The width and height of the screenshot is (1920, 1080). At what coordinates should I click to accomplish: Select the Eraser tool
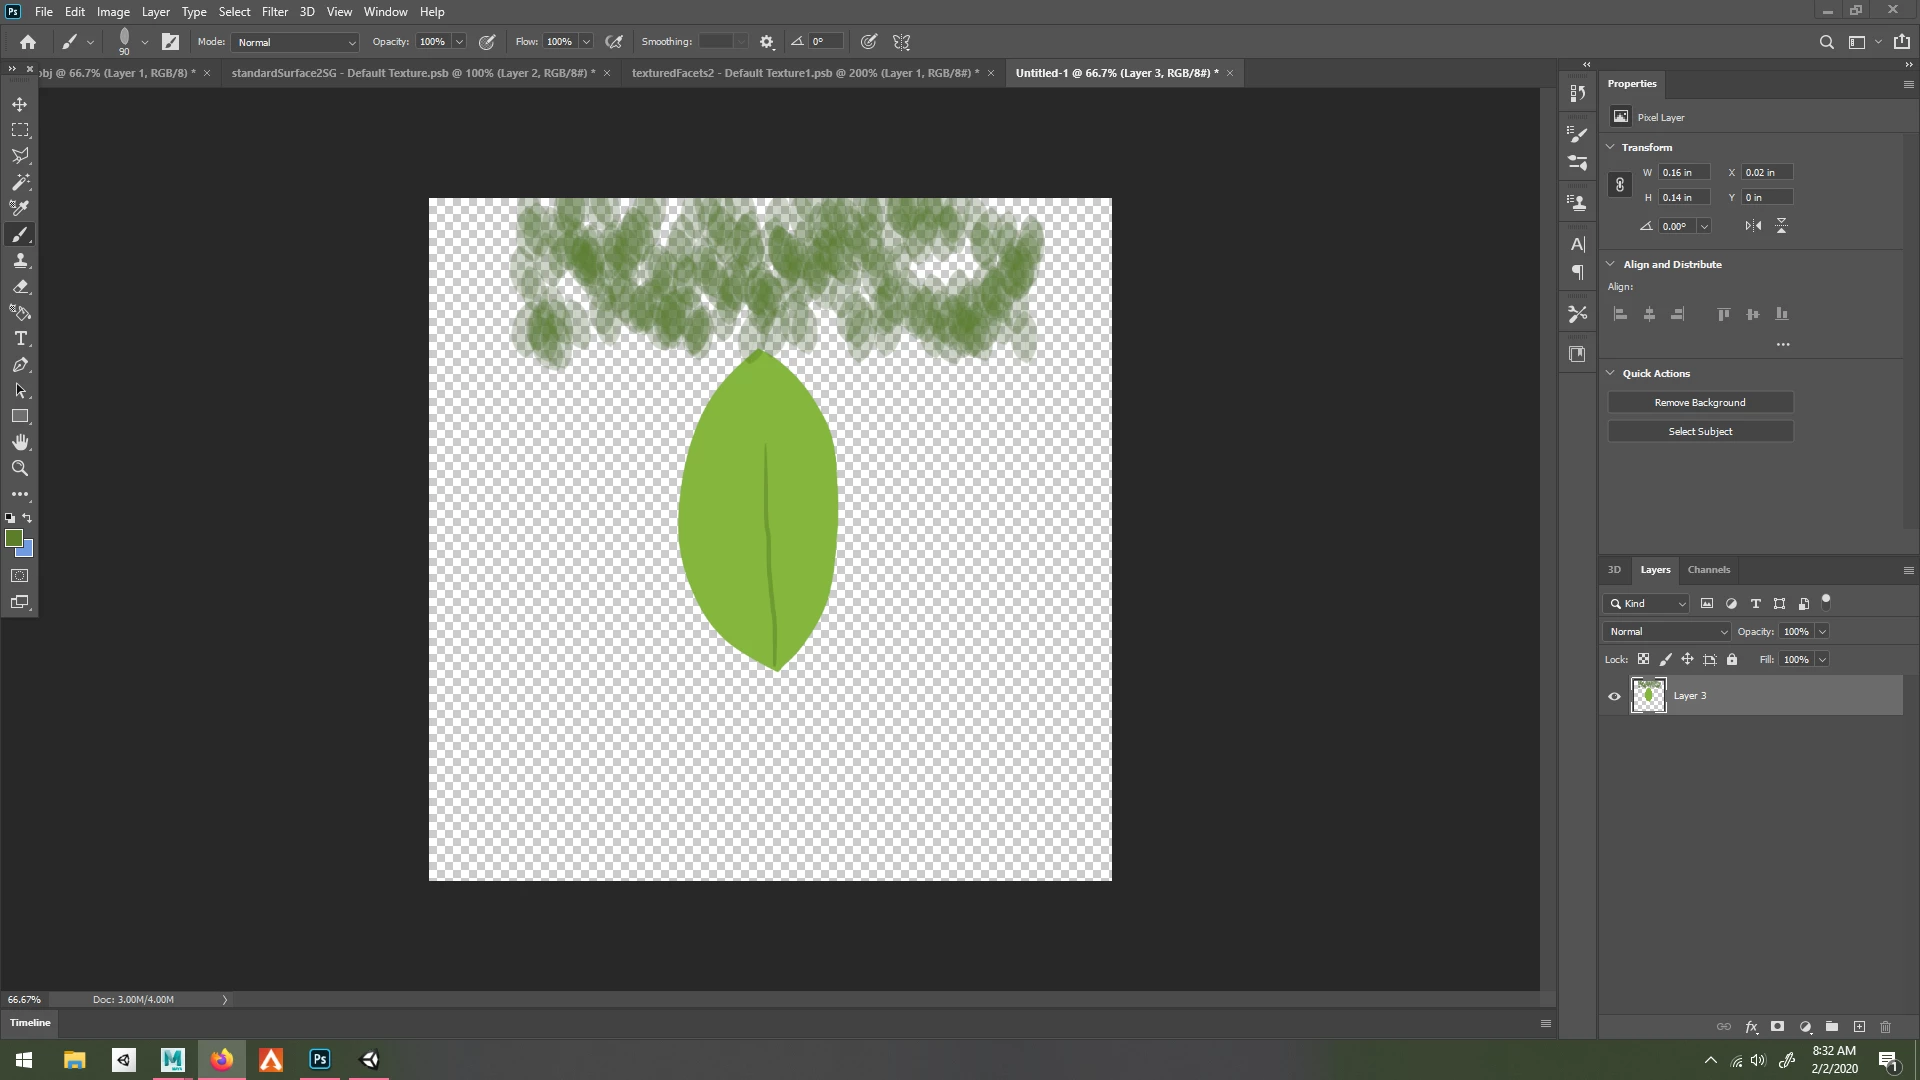(x=20, y=287)
